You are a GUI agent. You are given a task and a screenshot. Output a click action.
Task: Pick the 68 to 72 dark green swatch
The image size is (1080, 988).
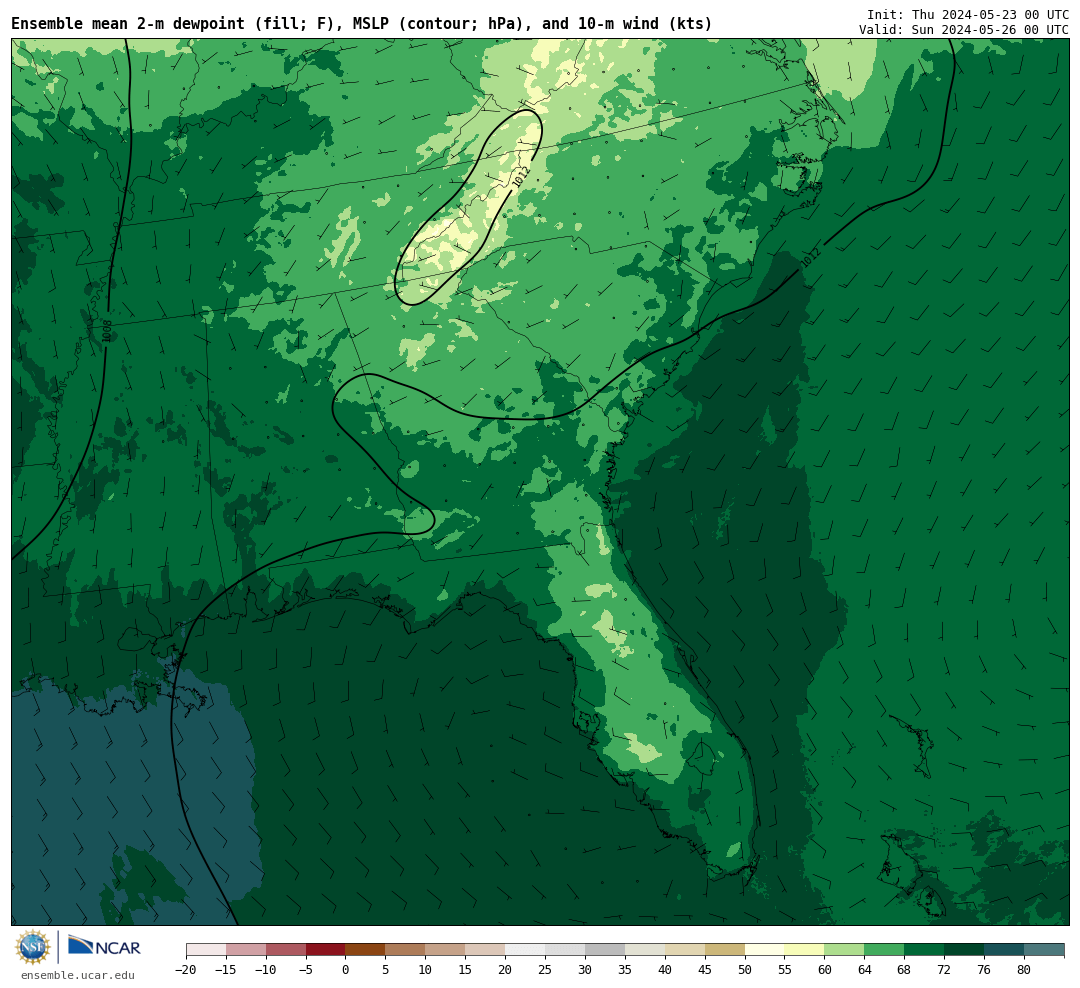pos(924,950)
